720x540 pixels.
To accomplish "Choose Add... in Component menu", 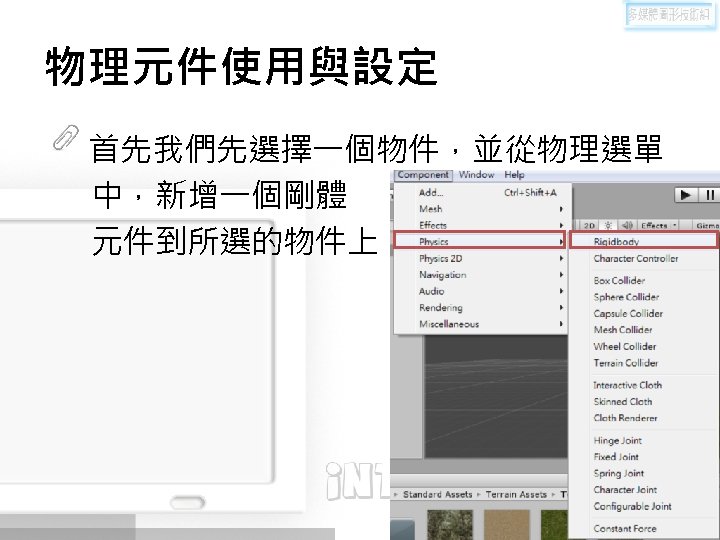I will [481, 192].
